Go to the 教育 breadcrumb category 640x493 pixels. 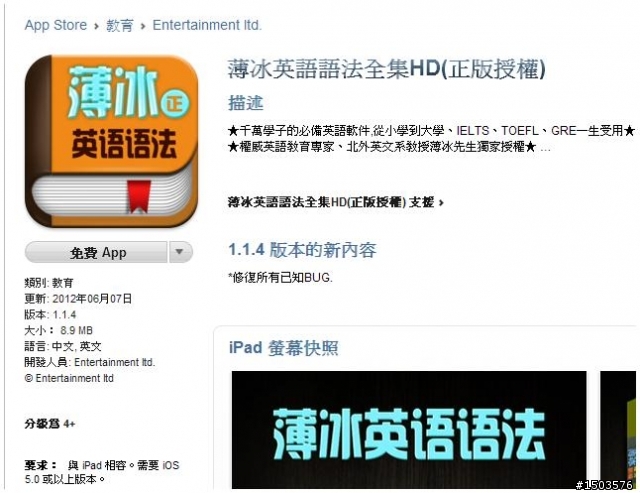coord(120,26)
